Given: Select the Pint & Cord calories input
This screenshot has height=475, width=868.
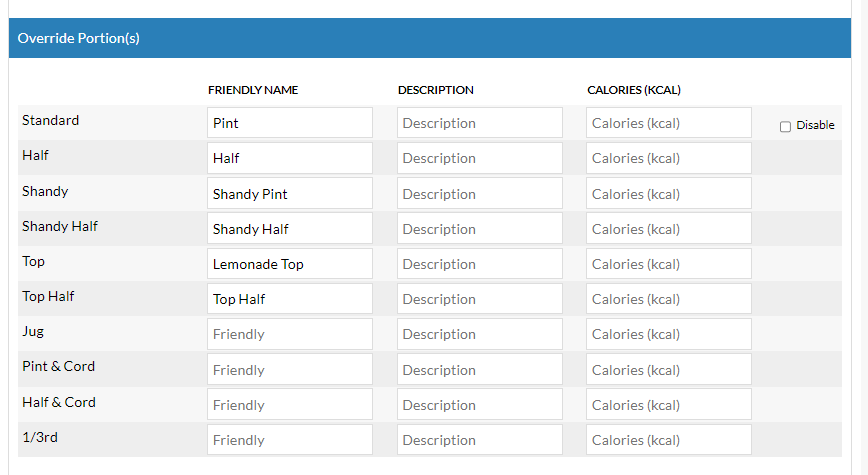Looking at the screenshot, I should pos(668,370).
